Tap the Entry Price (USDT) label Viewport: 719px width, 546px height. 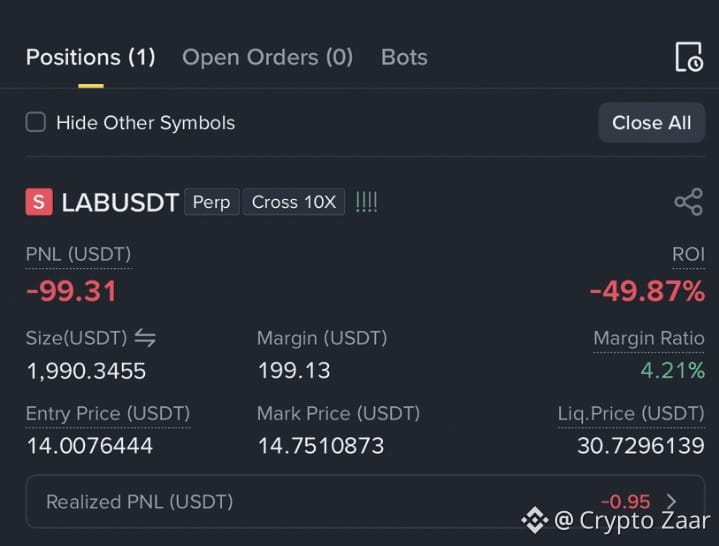tap(108, 414)
